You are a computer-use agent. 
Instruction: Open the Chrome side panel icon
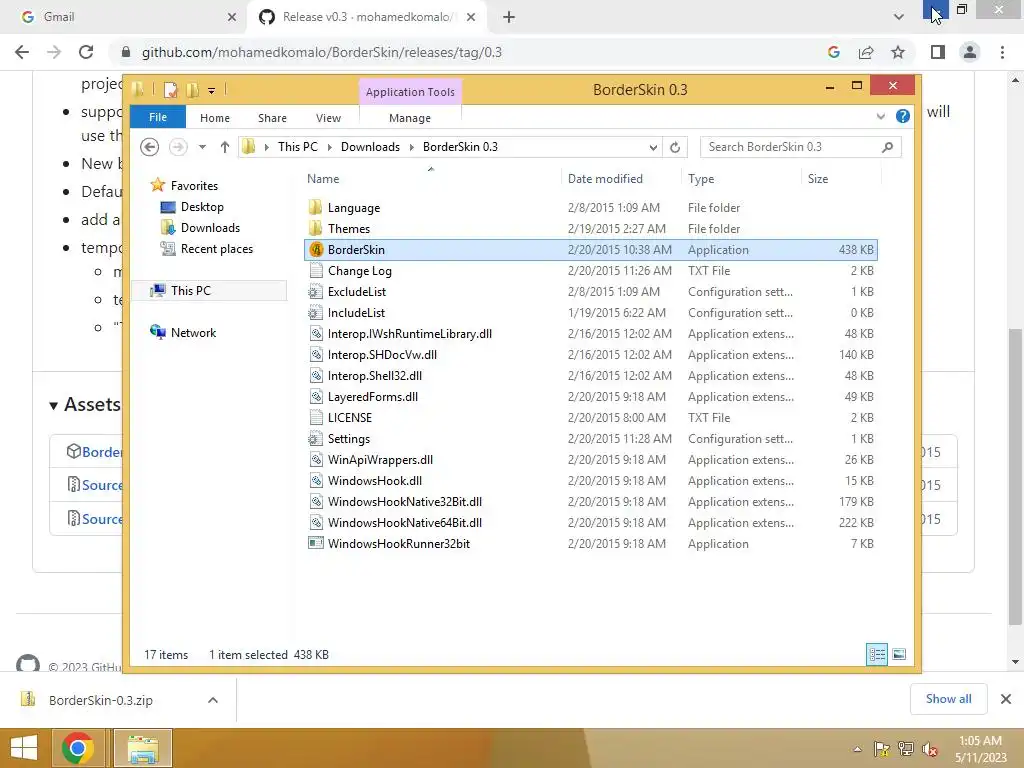pos(938,52)
